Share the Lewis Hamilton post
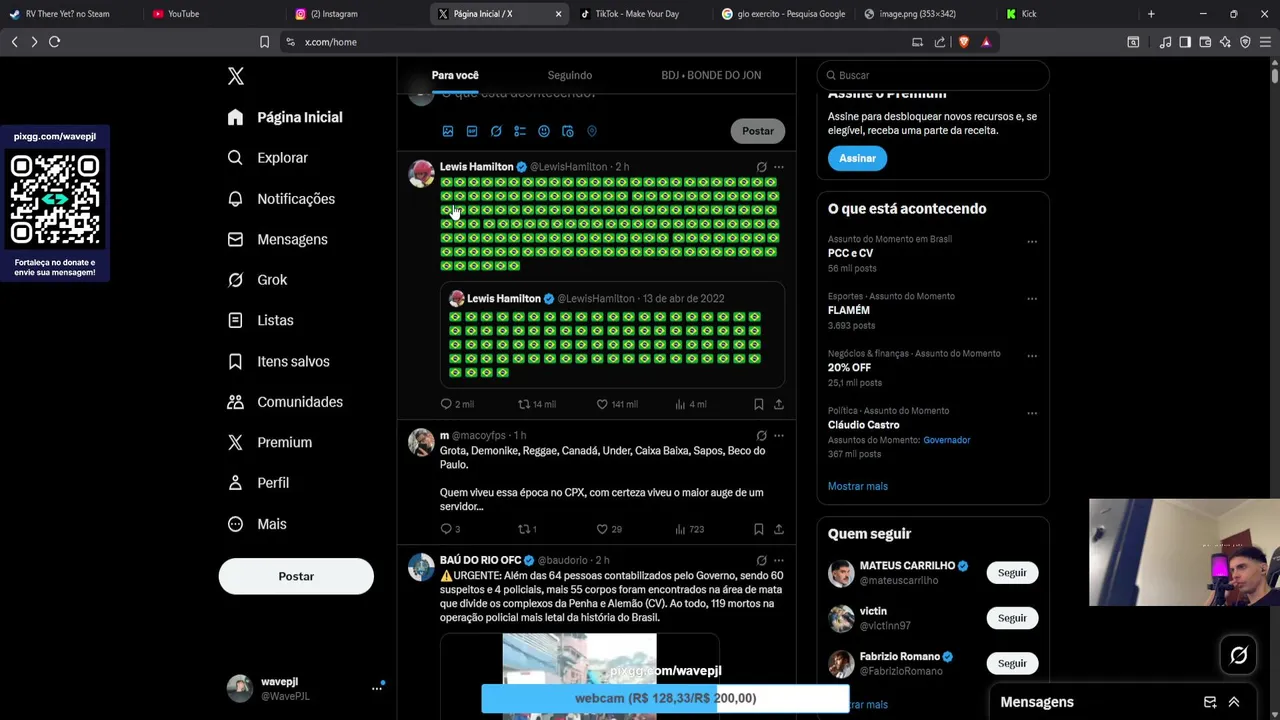 tap(779, 404)
